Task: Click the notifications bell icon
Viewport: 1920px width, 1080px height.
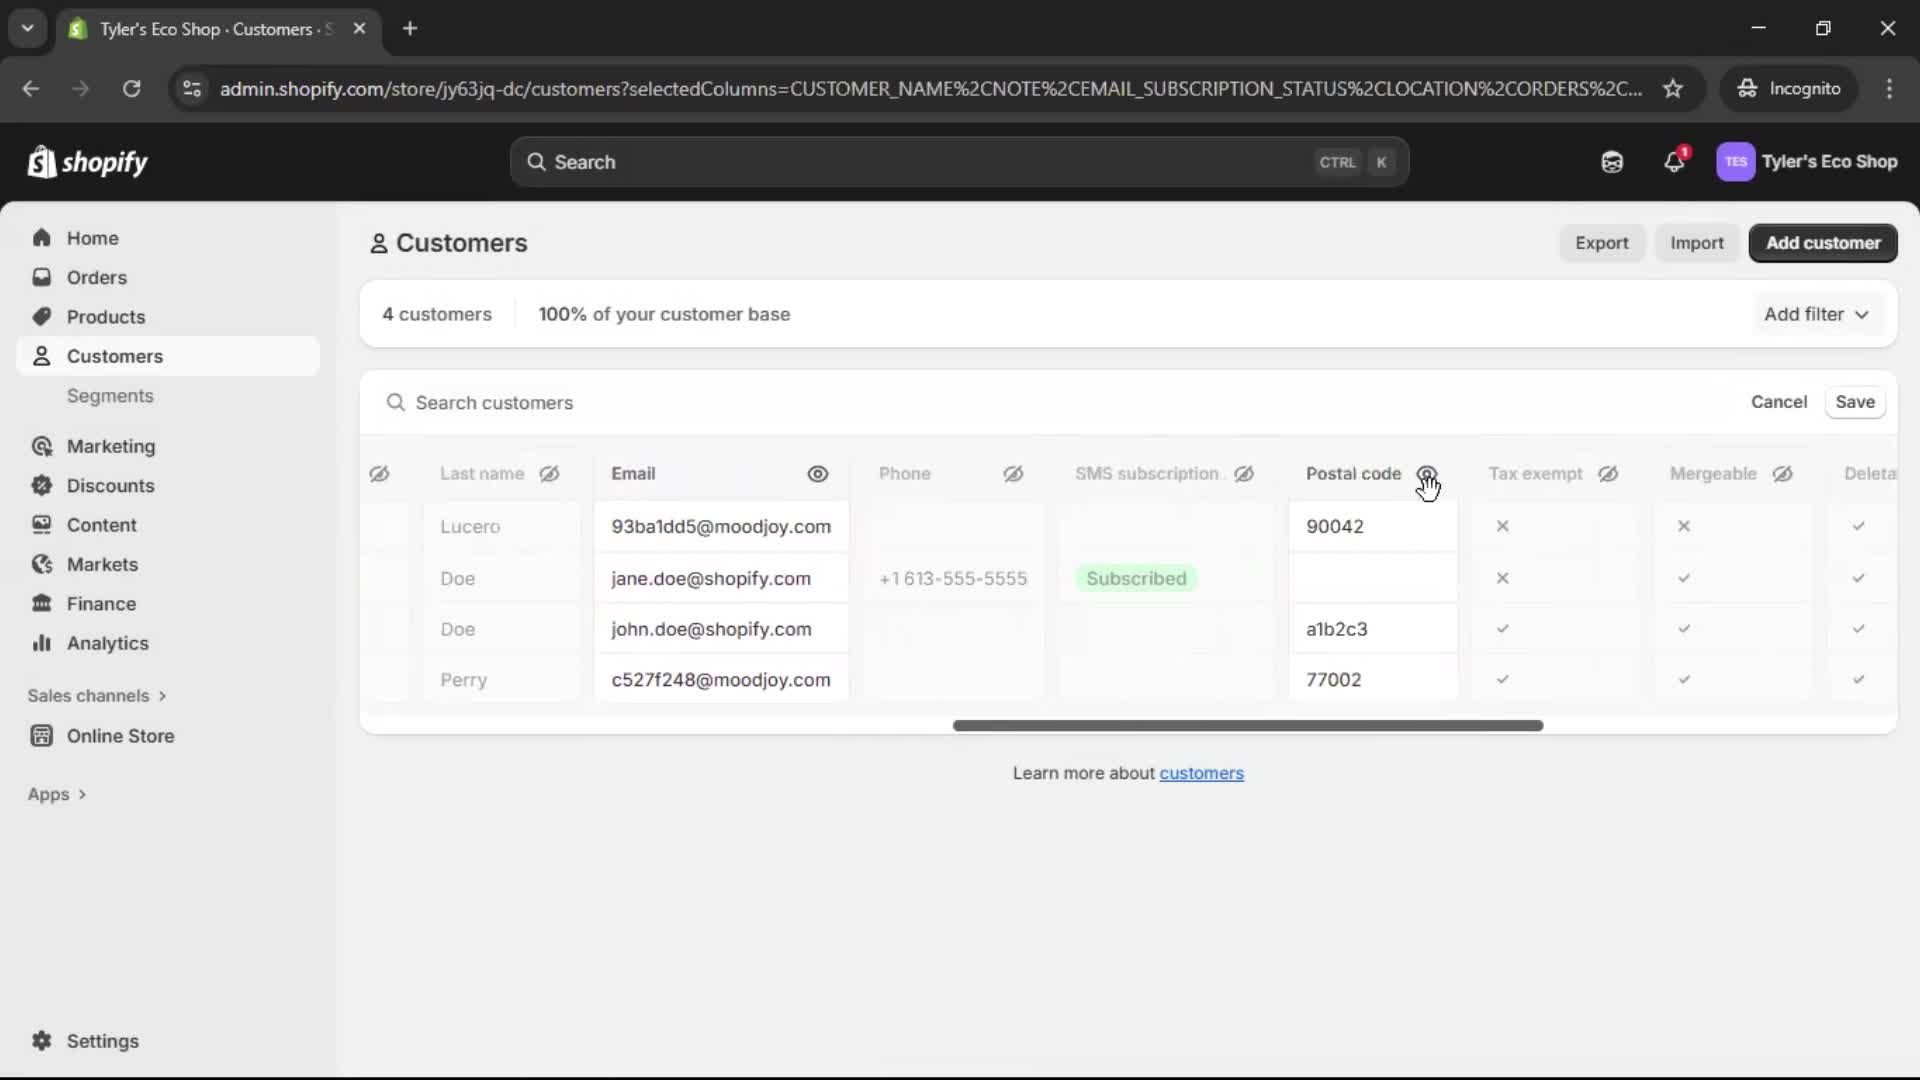Action: (1675, 161)
